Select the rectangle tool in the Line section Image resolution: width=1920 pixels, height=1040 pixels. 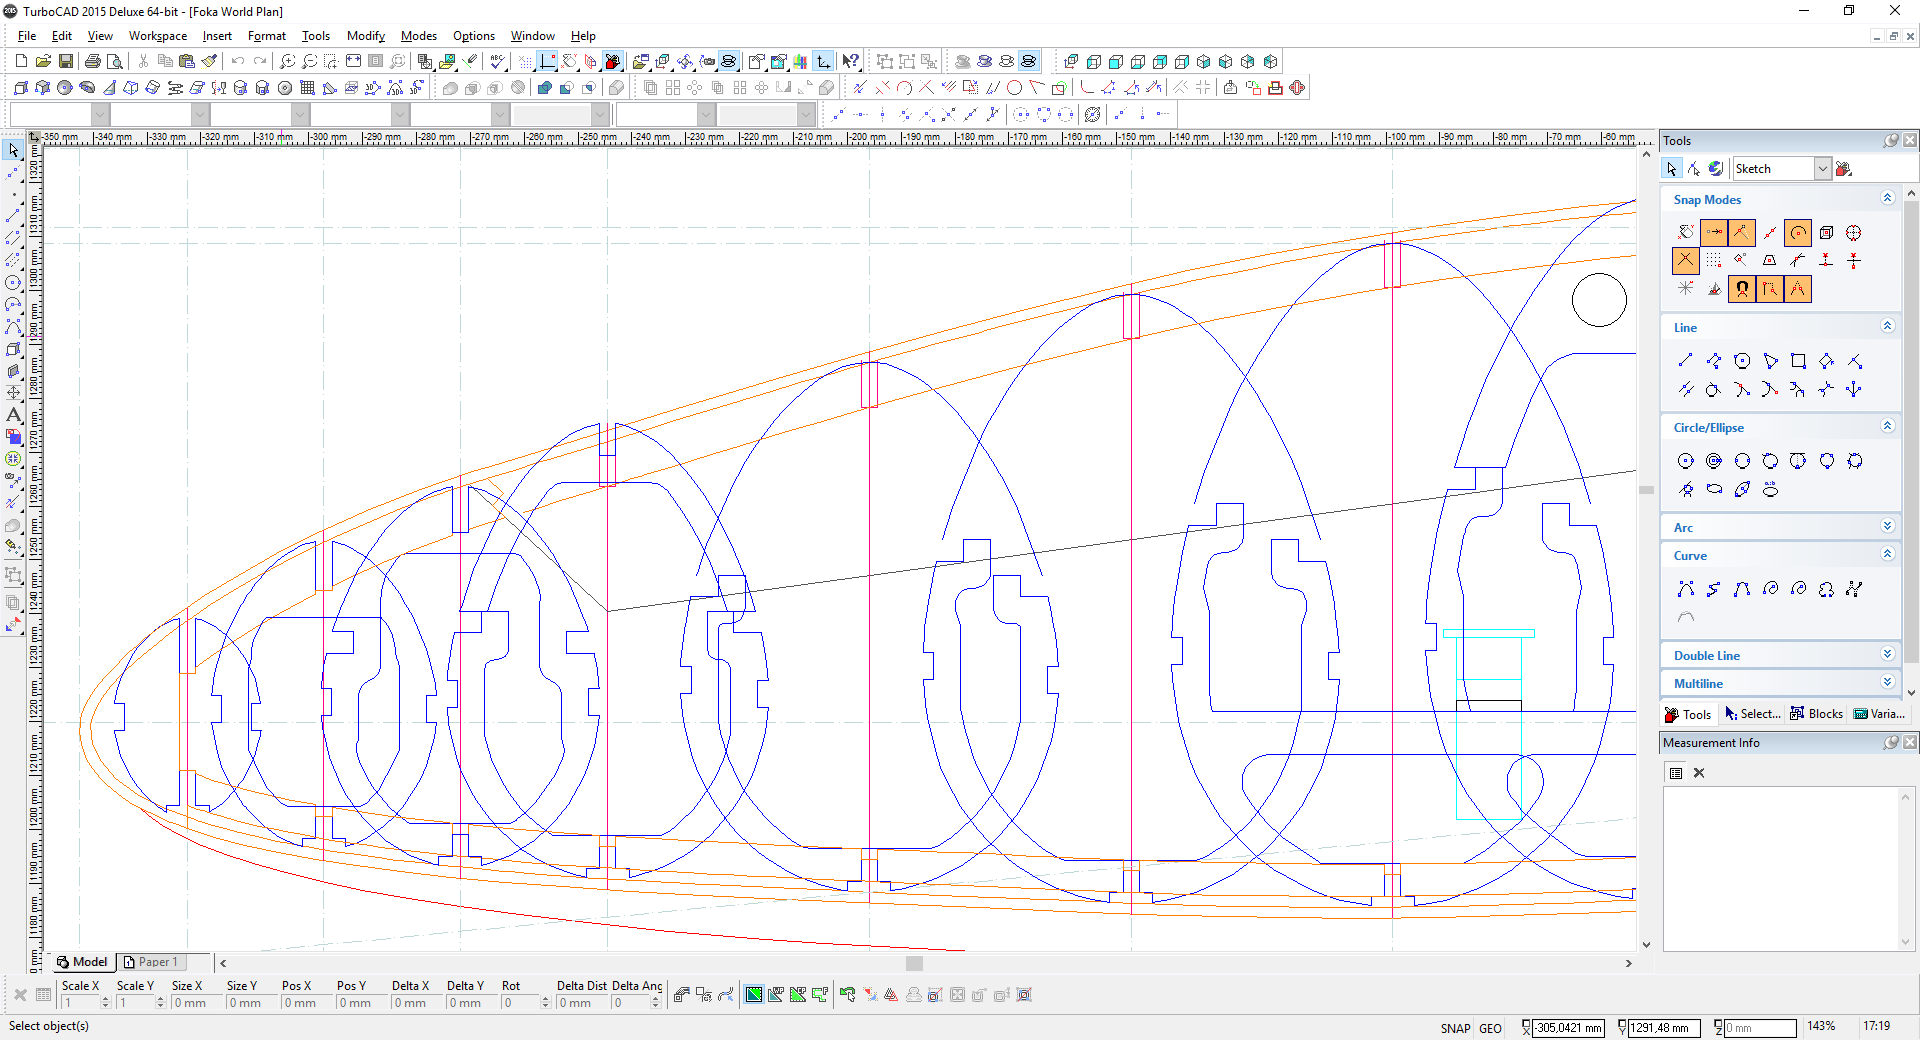1798,361
